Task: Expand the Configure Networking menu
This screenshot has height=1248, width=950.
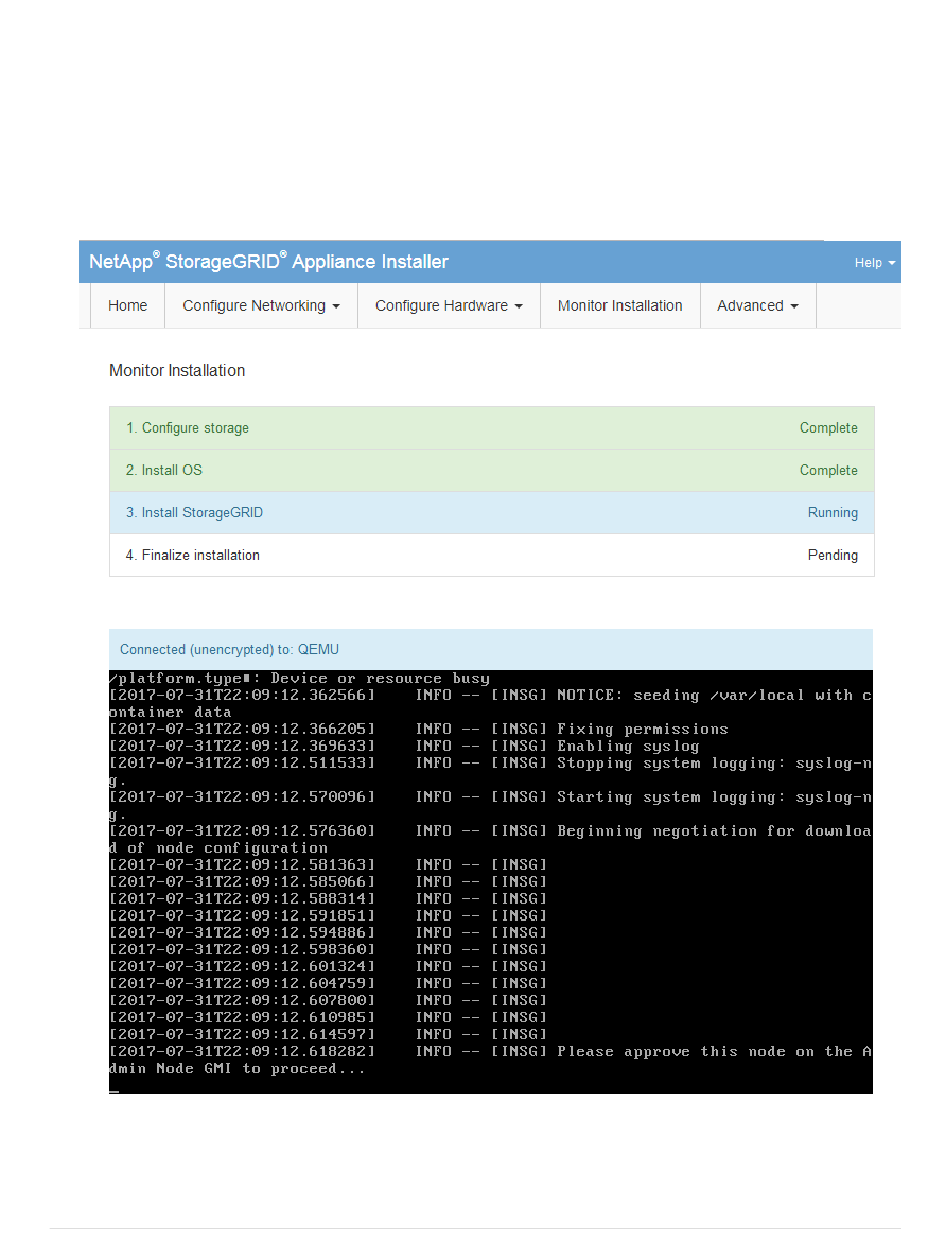Action: [261, 306]
